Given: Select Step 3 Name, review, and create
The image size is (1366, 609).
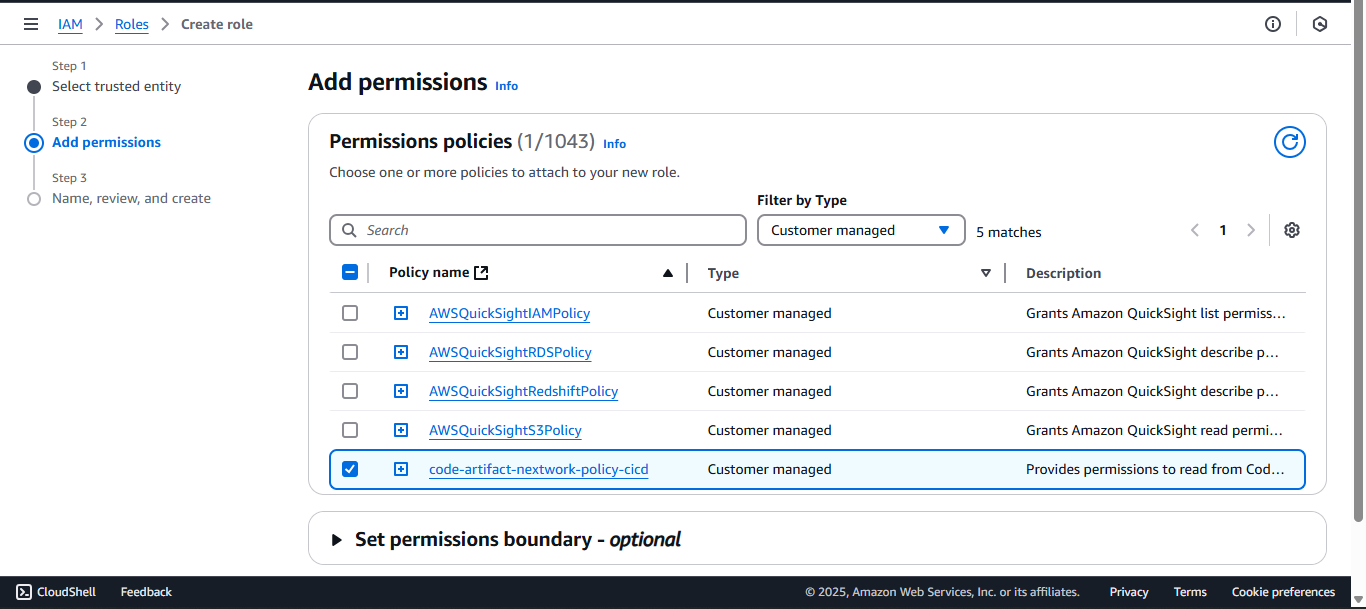Looking at the screenshot, I should (x=131, y=198).
